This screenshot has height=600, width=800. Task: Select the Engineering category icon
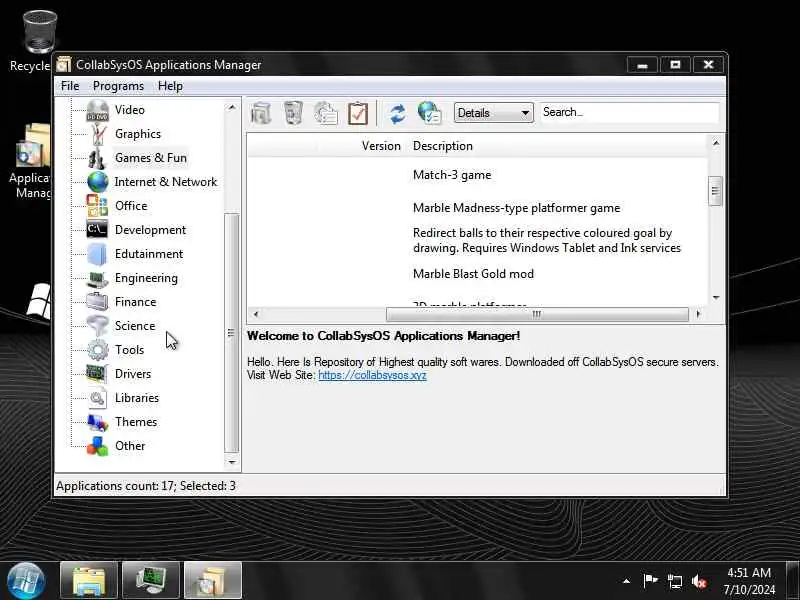pyautogui.click(x=97, y=279)
